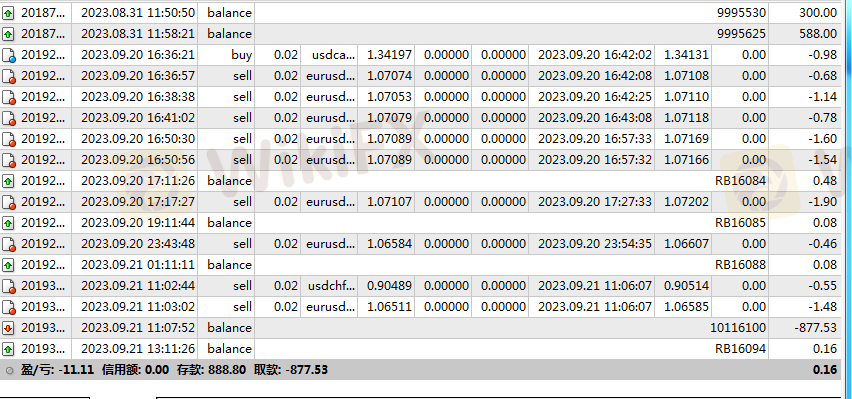This screenshot has height=399, width=852.
Task: Click close price 0.90514
Action: (686, 285)
